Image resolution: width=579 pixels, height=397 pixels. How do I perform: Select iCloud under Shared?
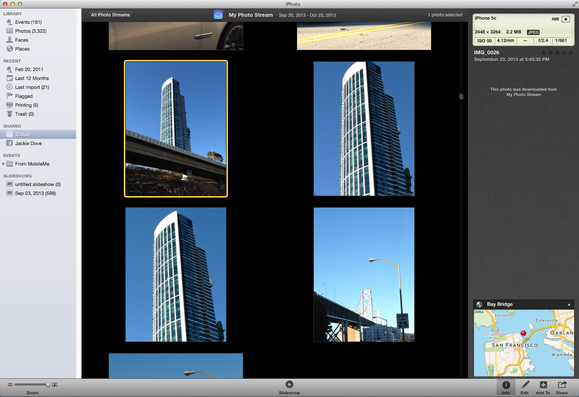point(38,134)
